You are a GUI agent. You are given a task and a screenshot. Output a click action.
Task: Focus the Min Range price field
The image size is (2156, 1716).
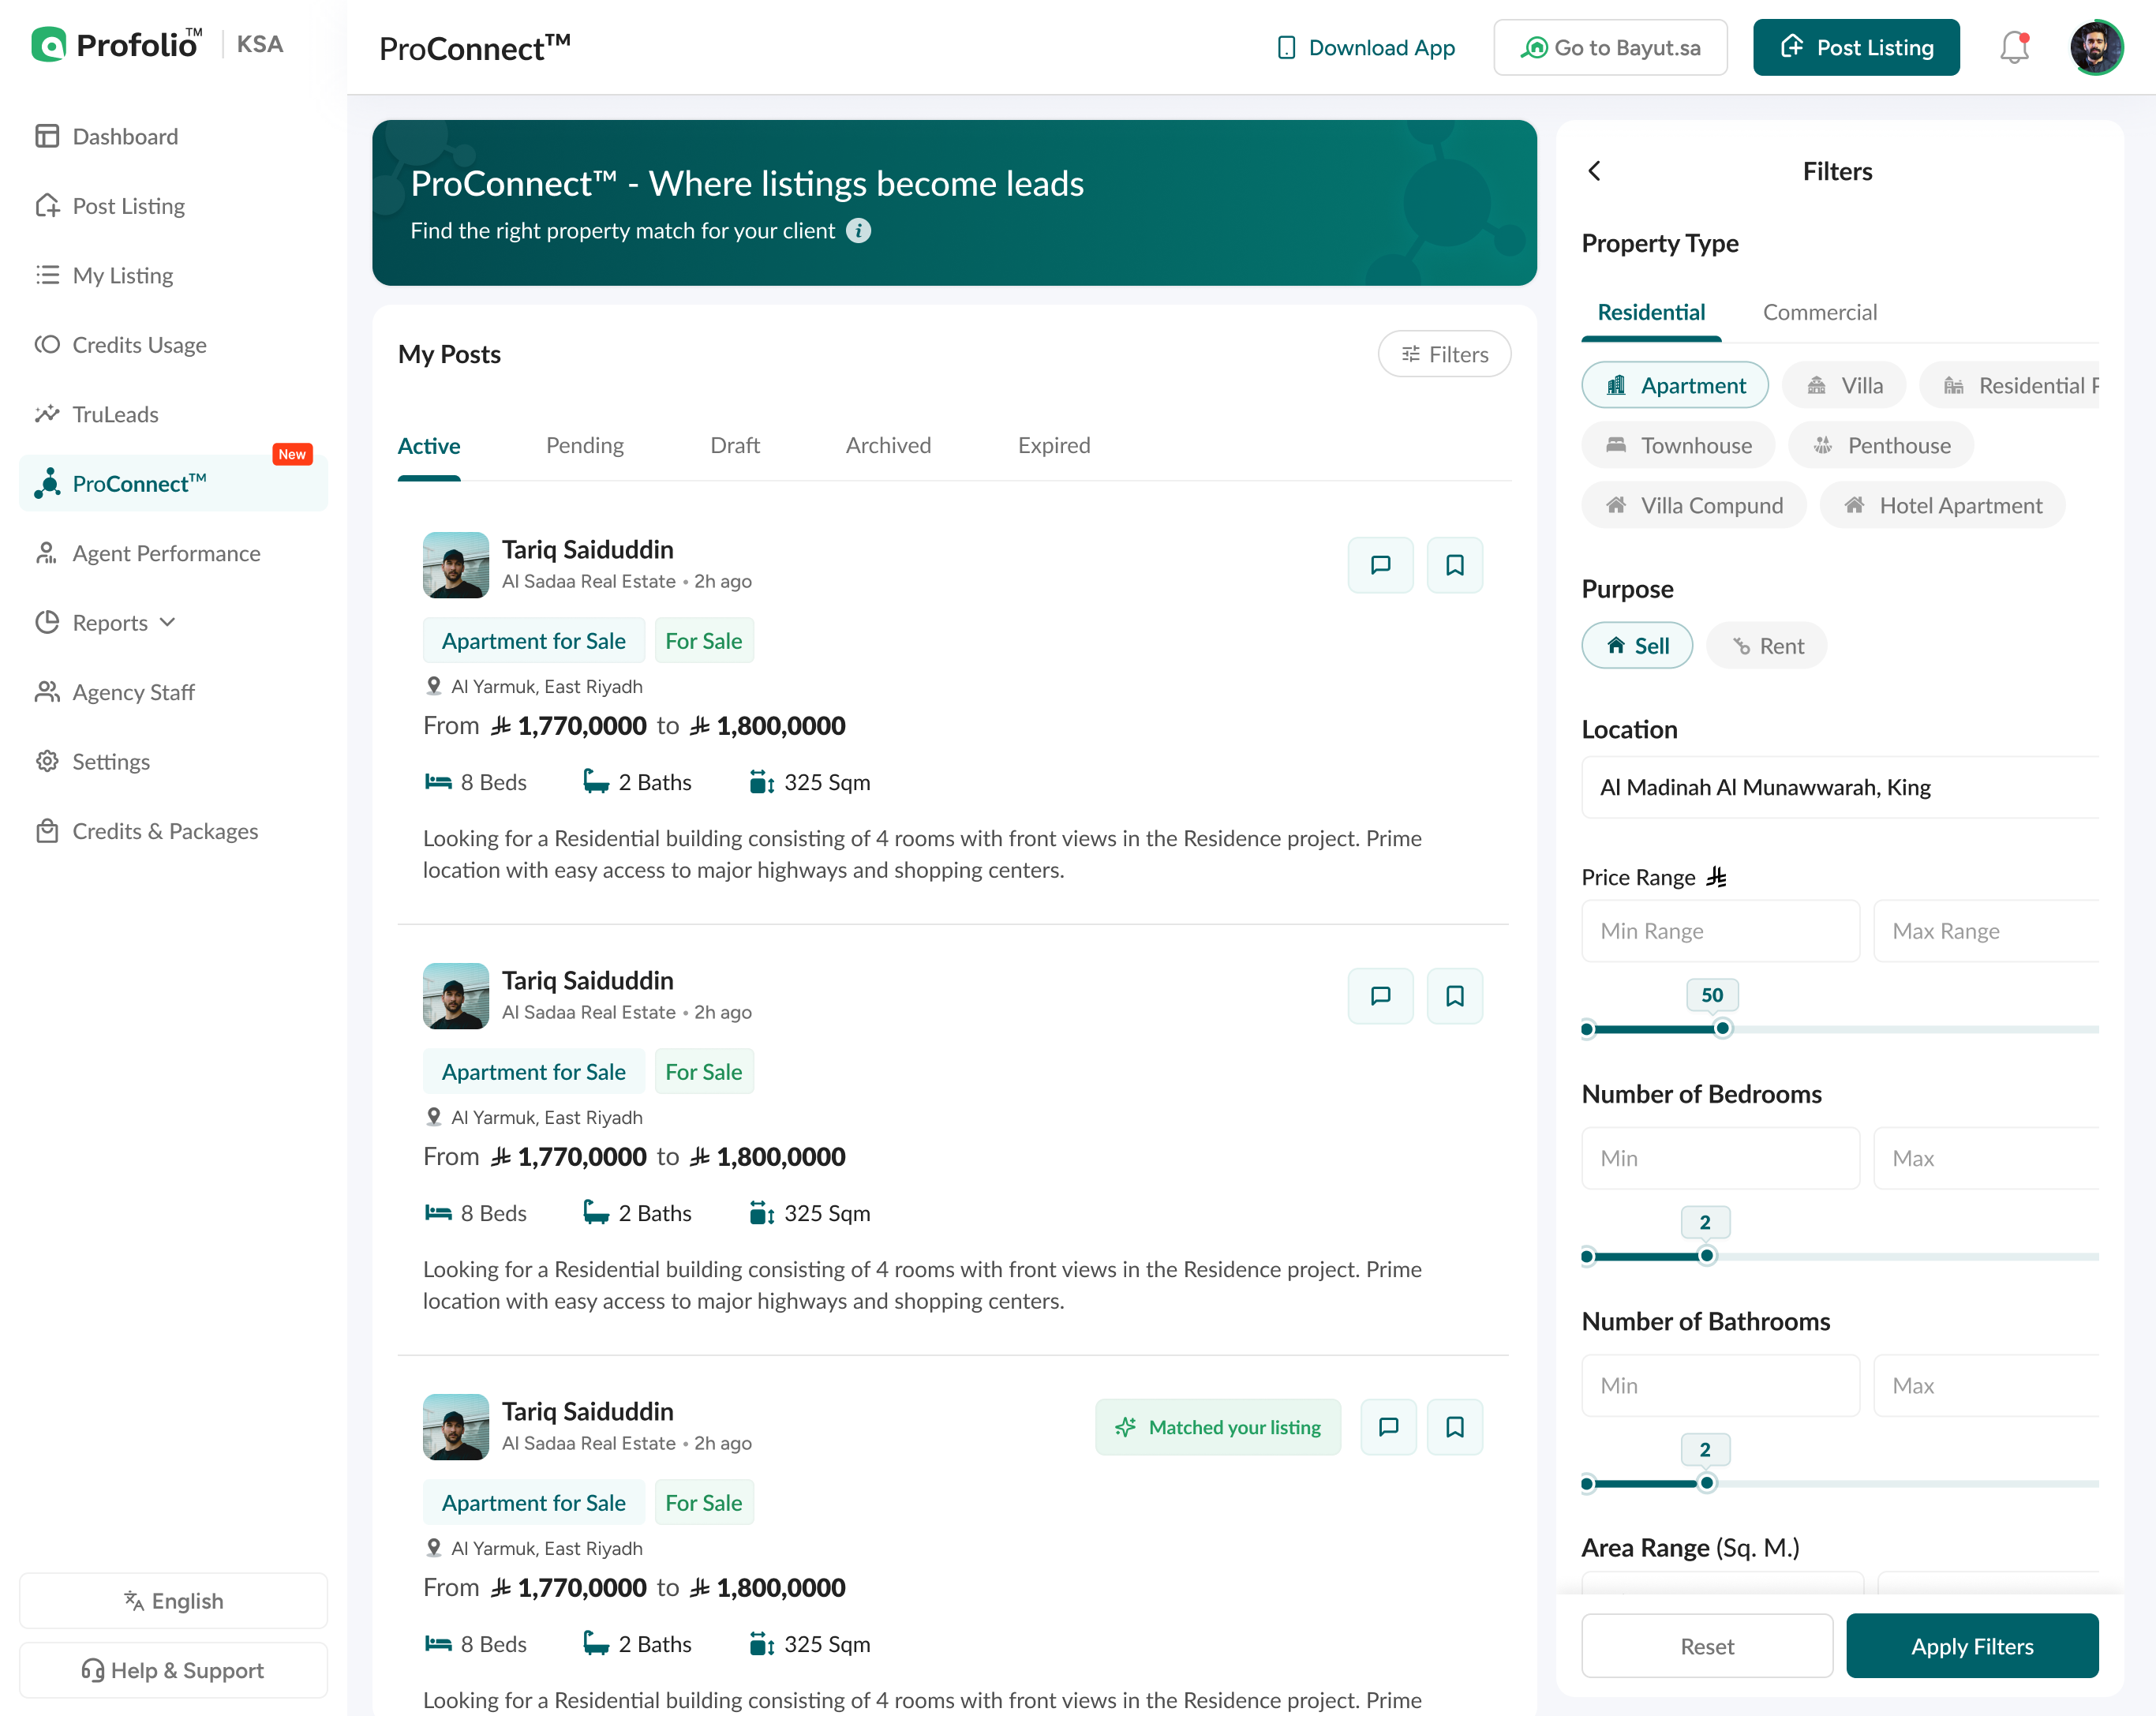(x=1720, y=931)
